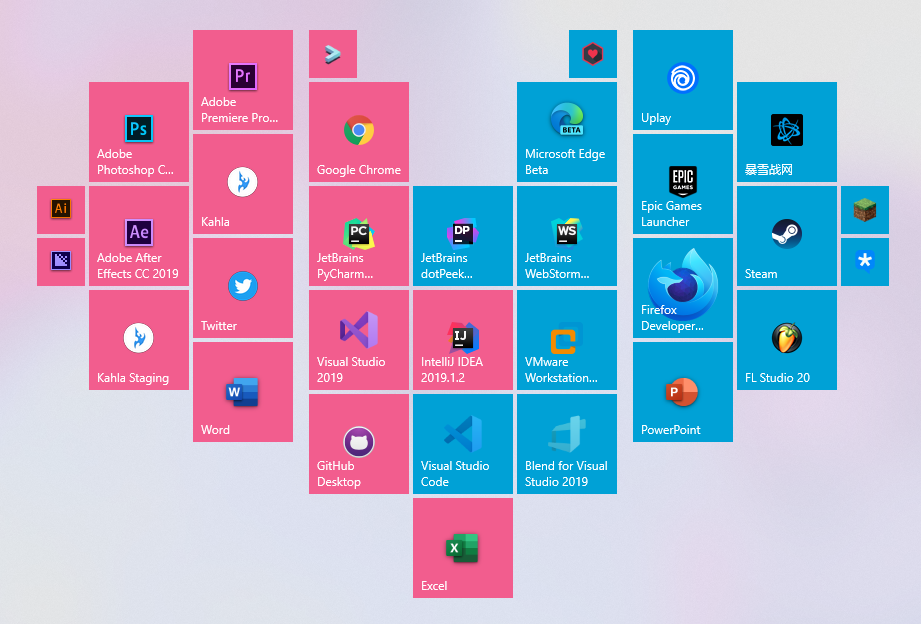
Task: Open JetBrains dotPeek tile
Action: [x=463, y=236]
